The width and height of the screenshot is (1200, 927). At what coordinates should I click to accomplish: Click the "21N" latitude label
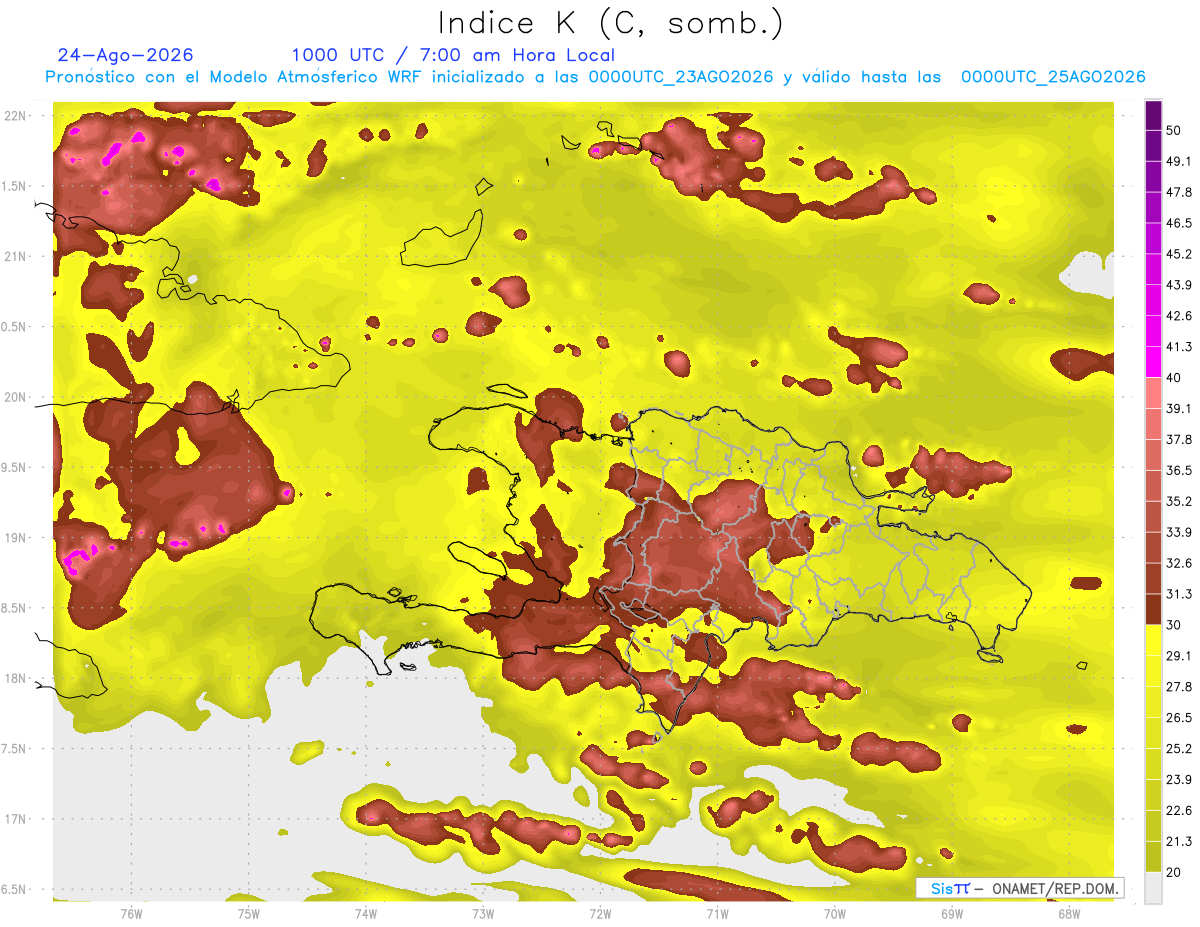(x=16, y=256)
